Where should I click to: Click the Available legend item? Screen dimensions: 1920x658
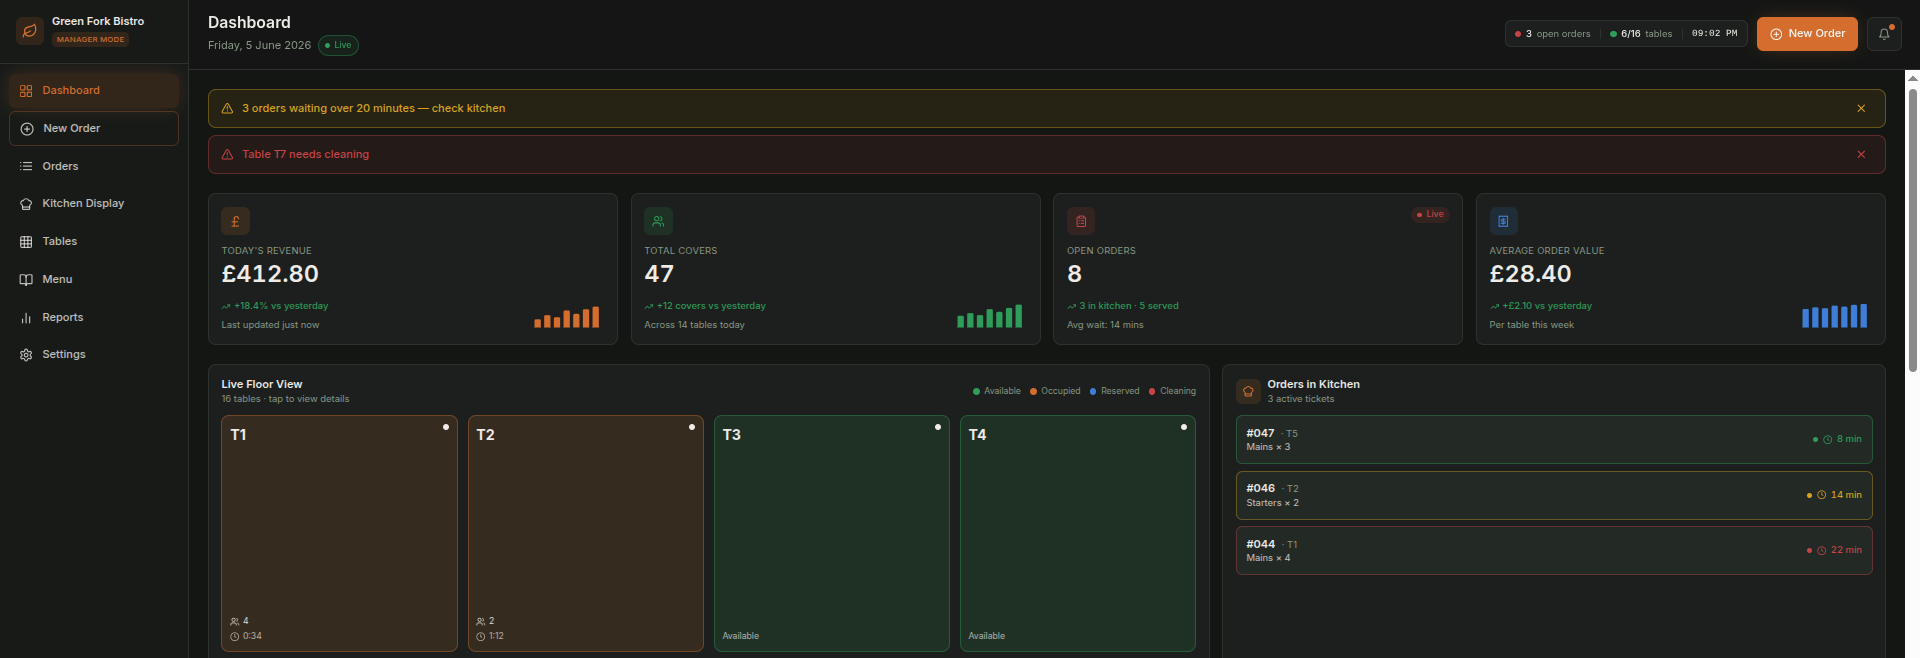997,391
